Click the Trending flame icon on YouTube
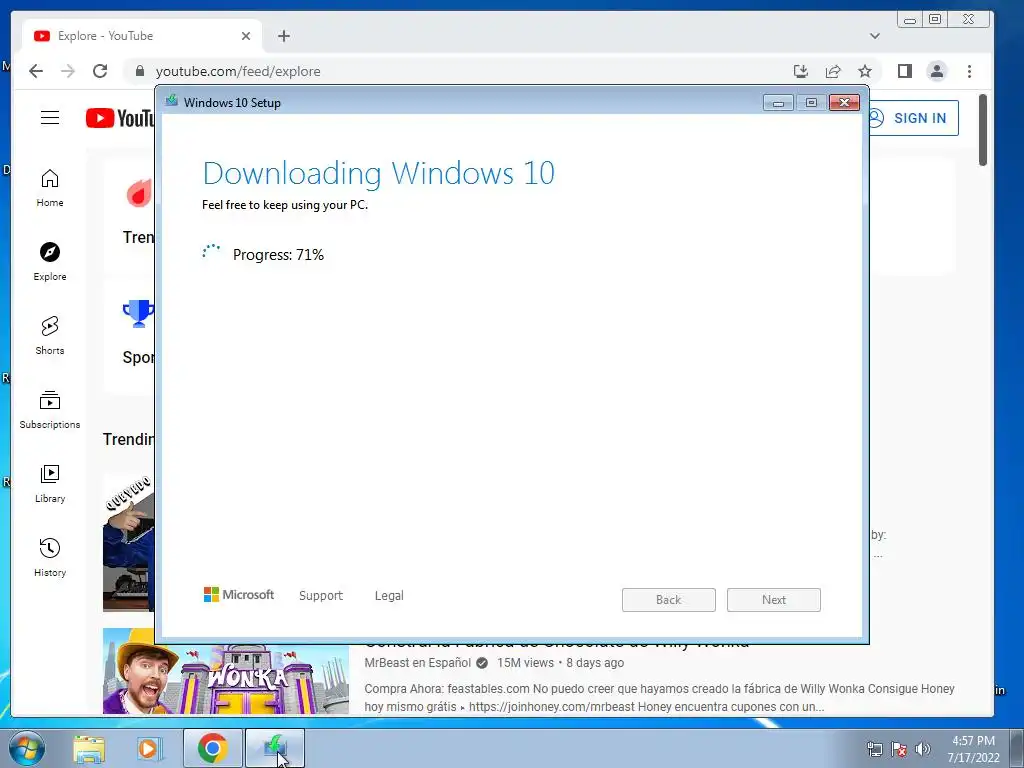The image size is (1024, 768). pyautogui.click(x=139, y=193)
